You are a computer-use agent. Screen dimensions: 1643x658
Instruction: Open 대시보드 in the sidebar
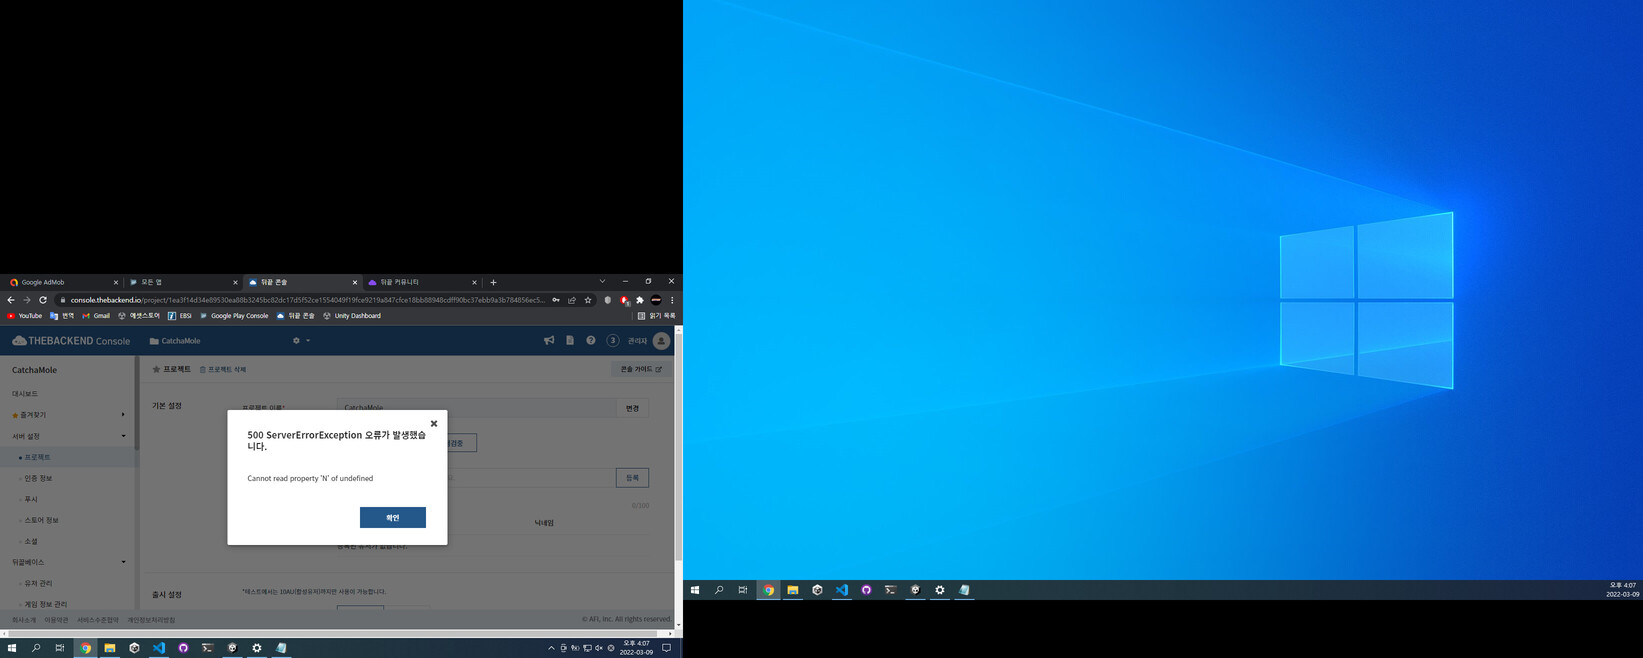[25, 394]
